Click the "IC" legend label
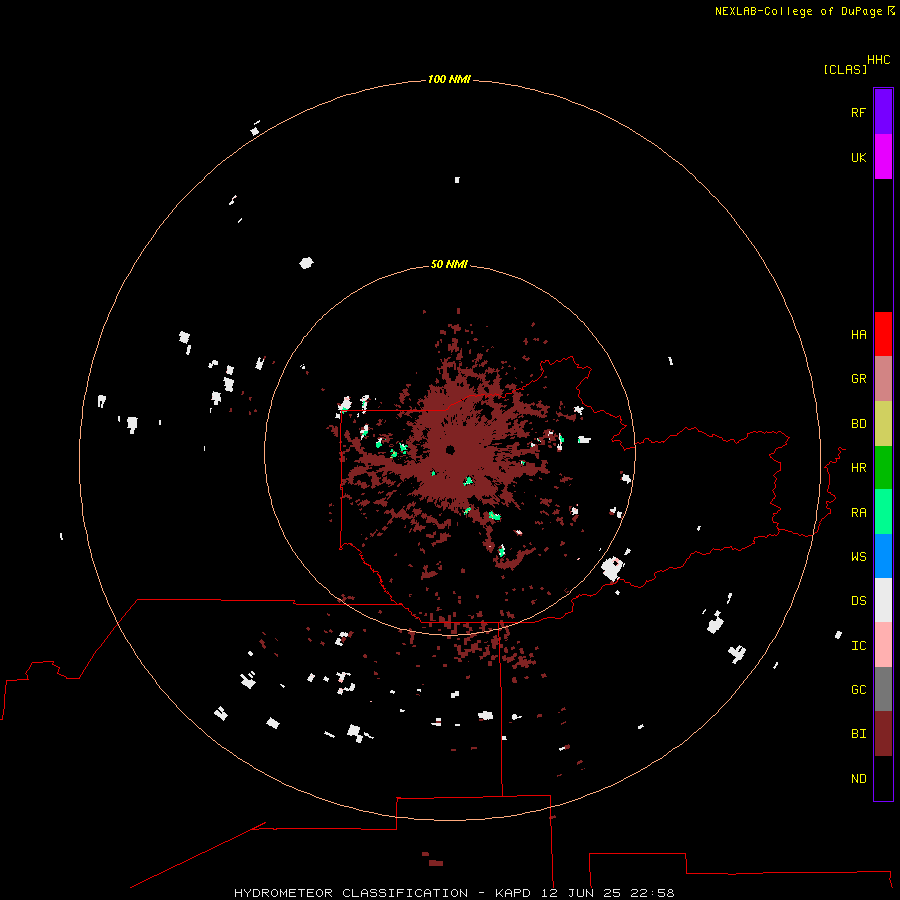This screenshot has height=900, width=900. [x=858, y=645]
